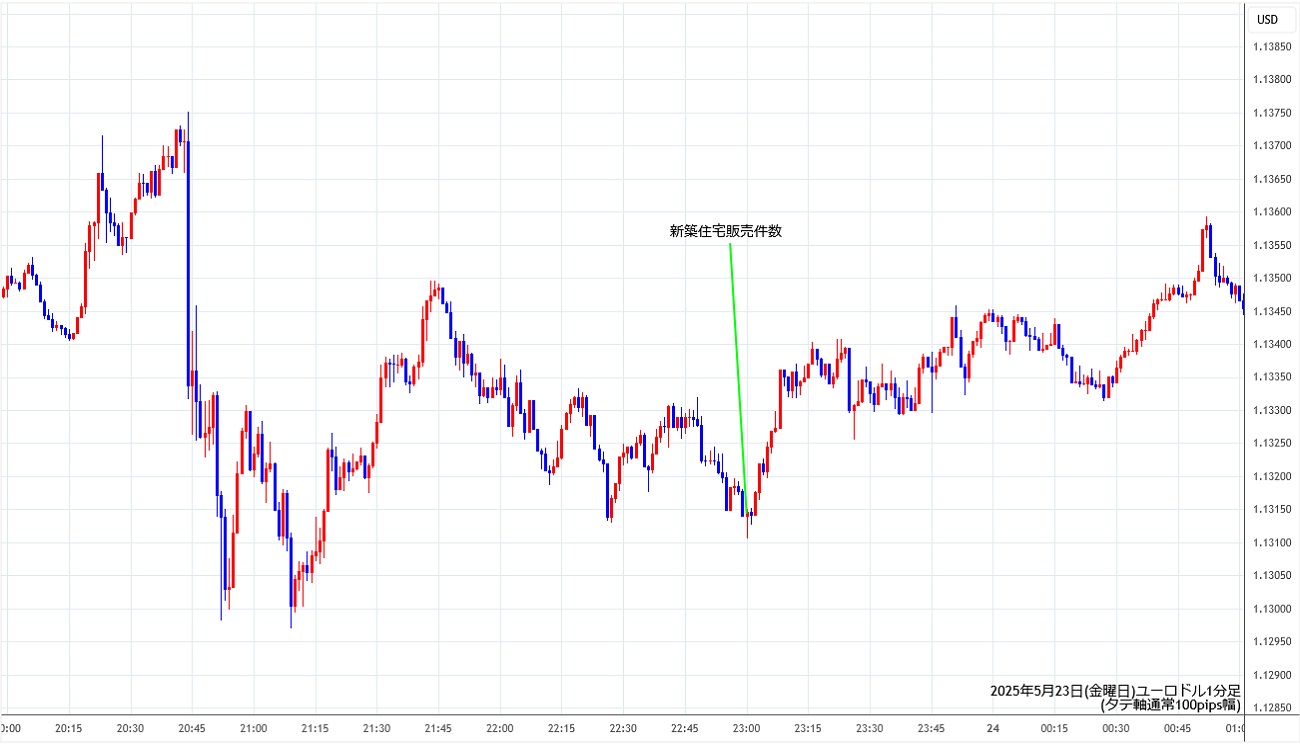Click the 1.13450 price axis label
This screenshot has height=745, width=1300.
click(1271, 311)
